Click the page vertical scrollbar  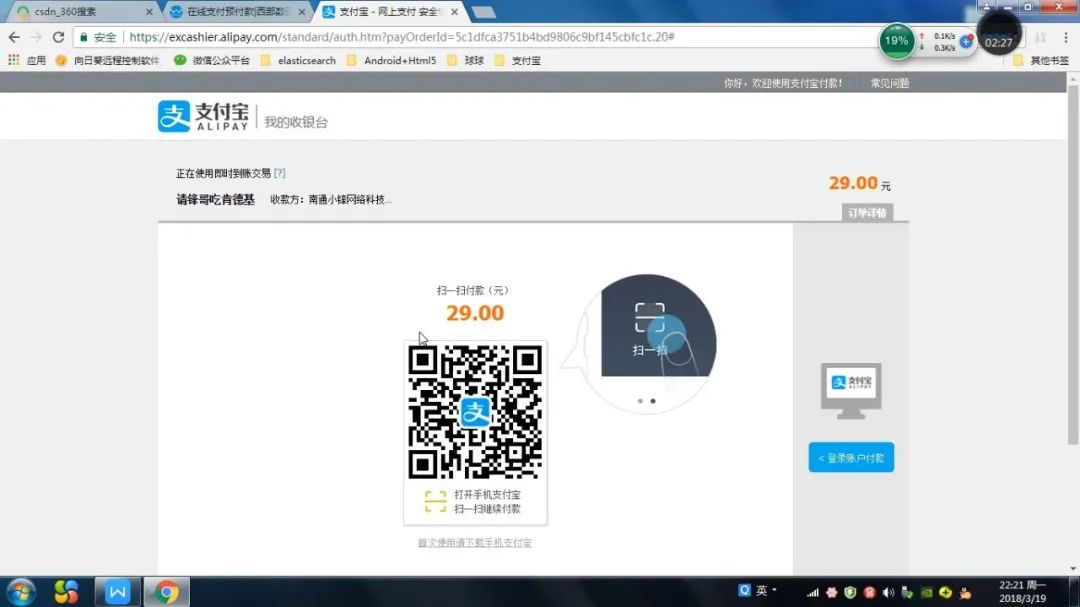click(x=1073, y=265)
